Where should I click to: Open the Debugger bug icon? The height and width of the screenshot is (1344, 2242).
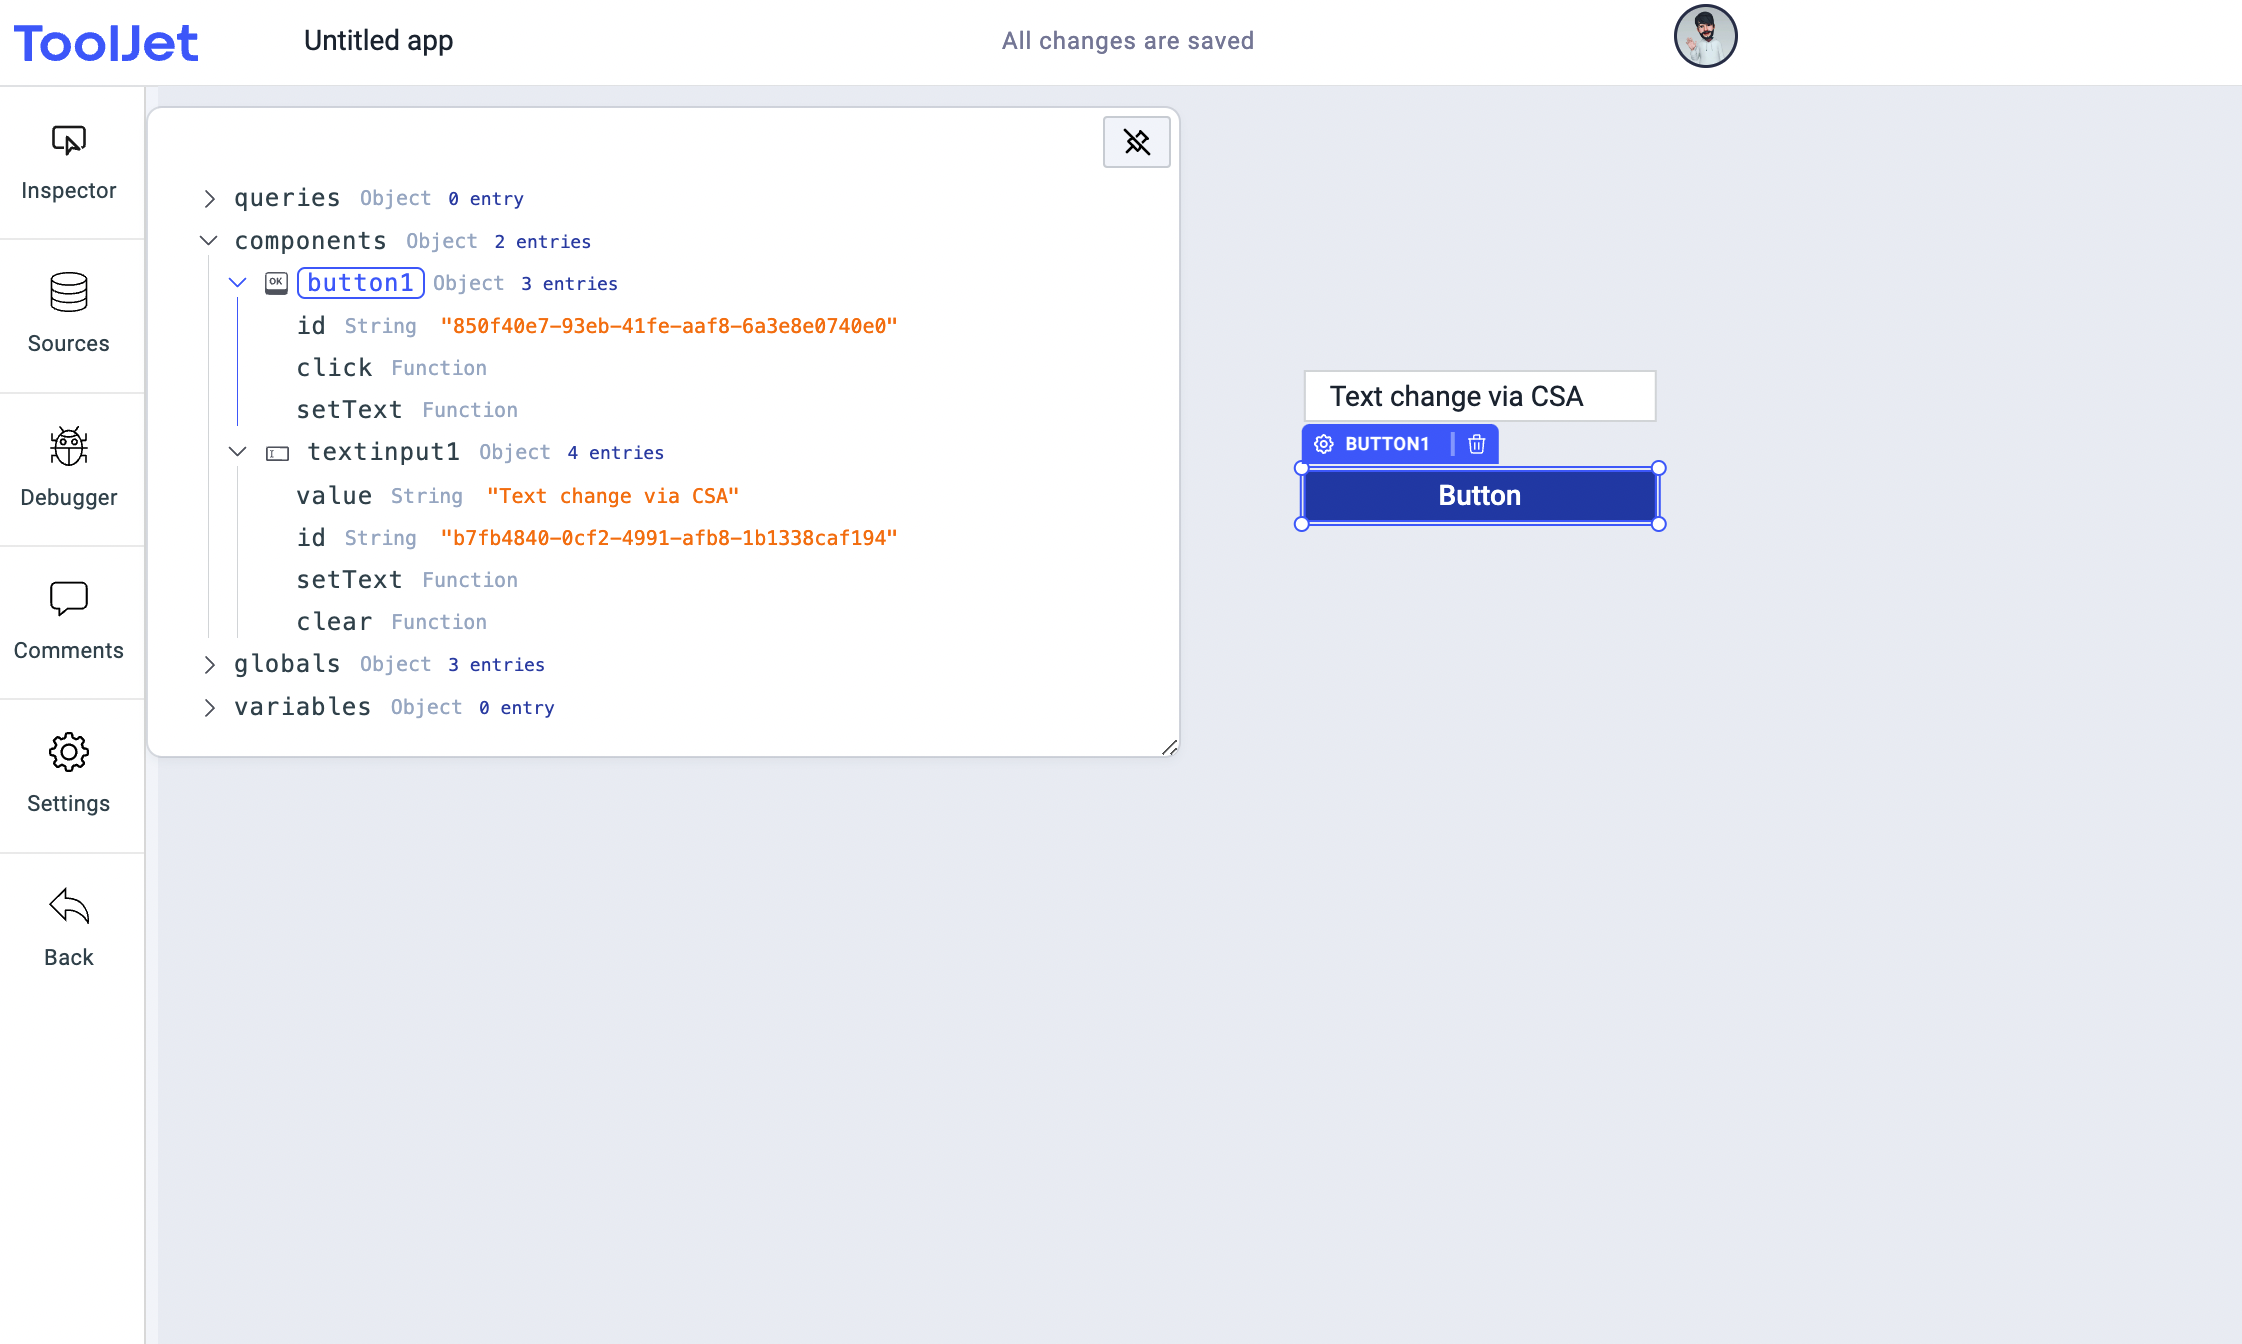coord(68,447)
